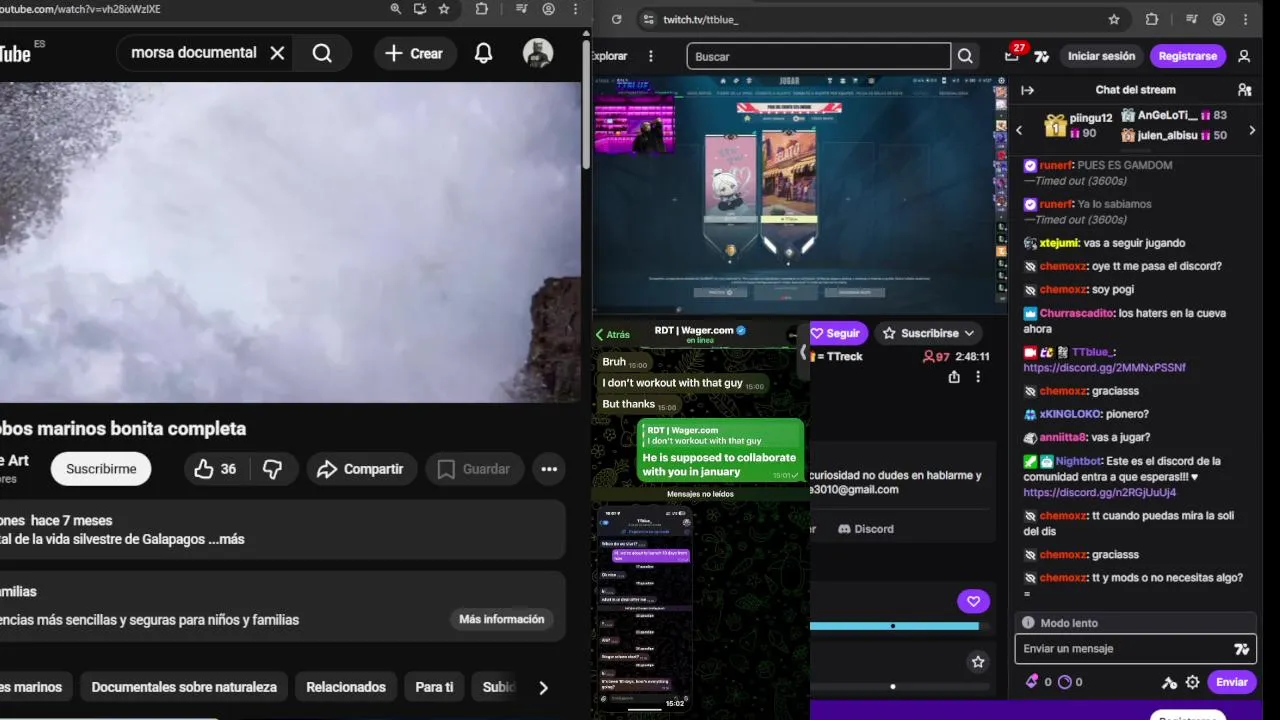Open Más información about family content

coord(501,619)
